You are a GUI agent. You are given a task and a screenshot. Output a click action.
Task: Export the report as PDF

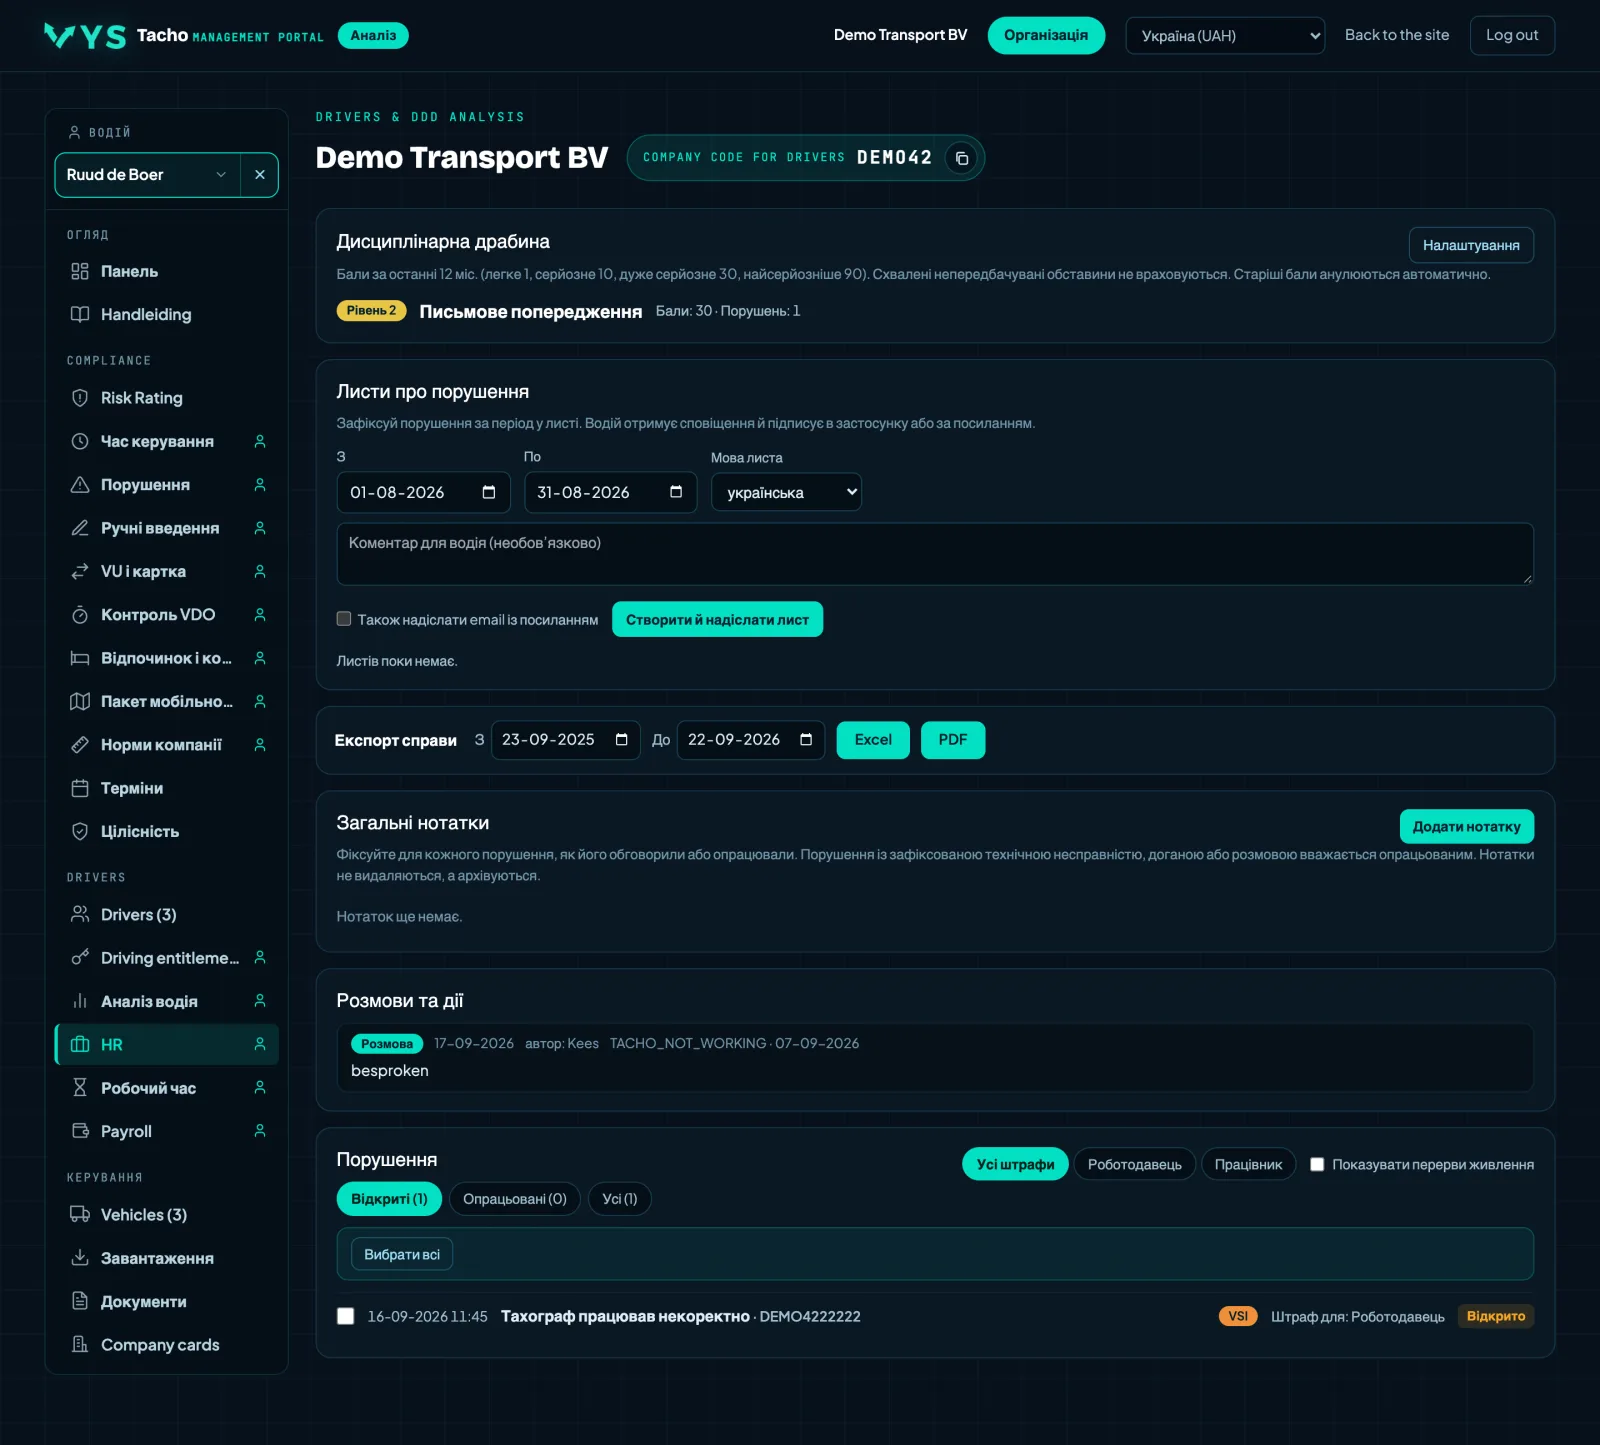953,740
